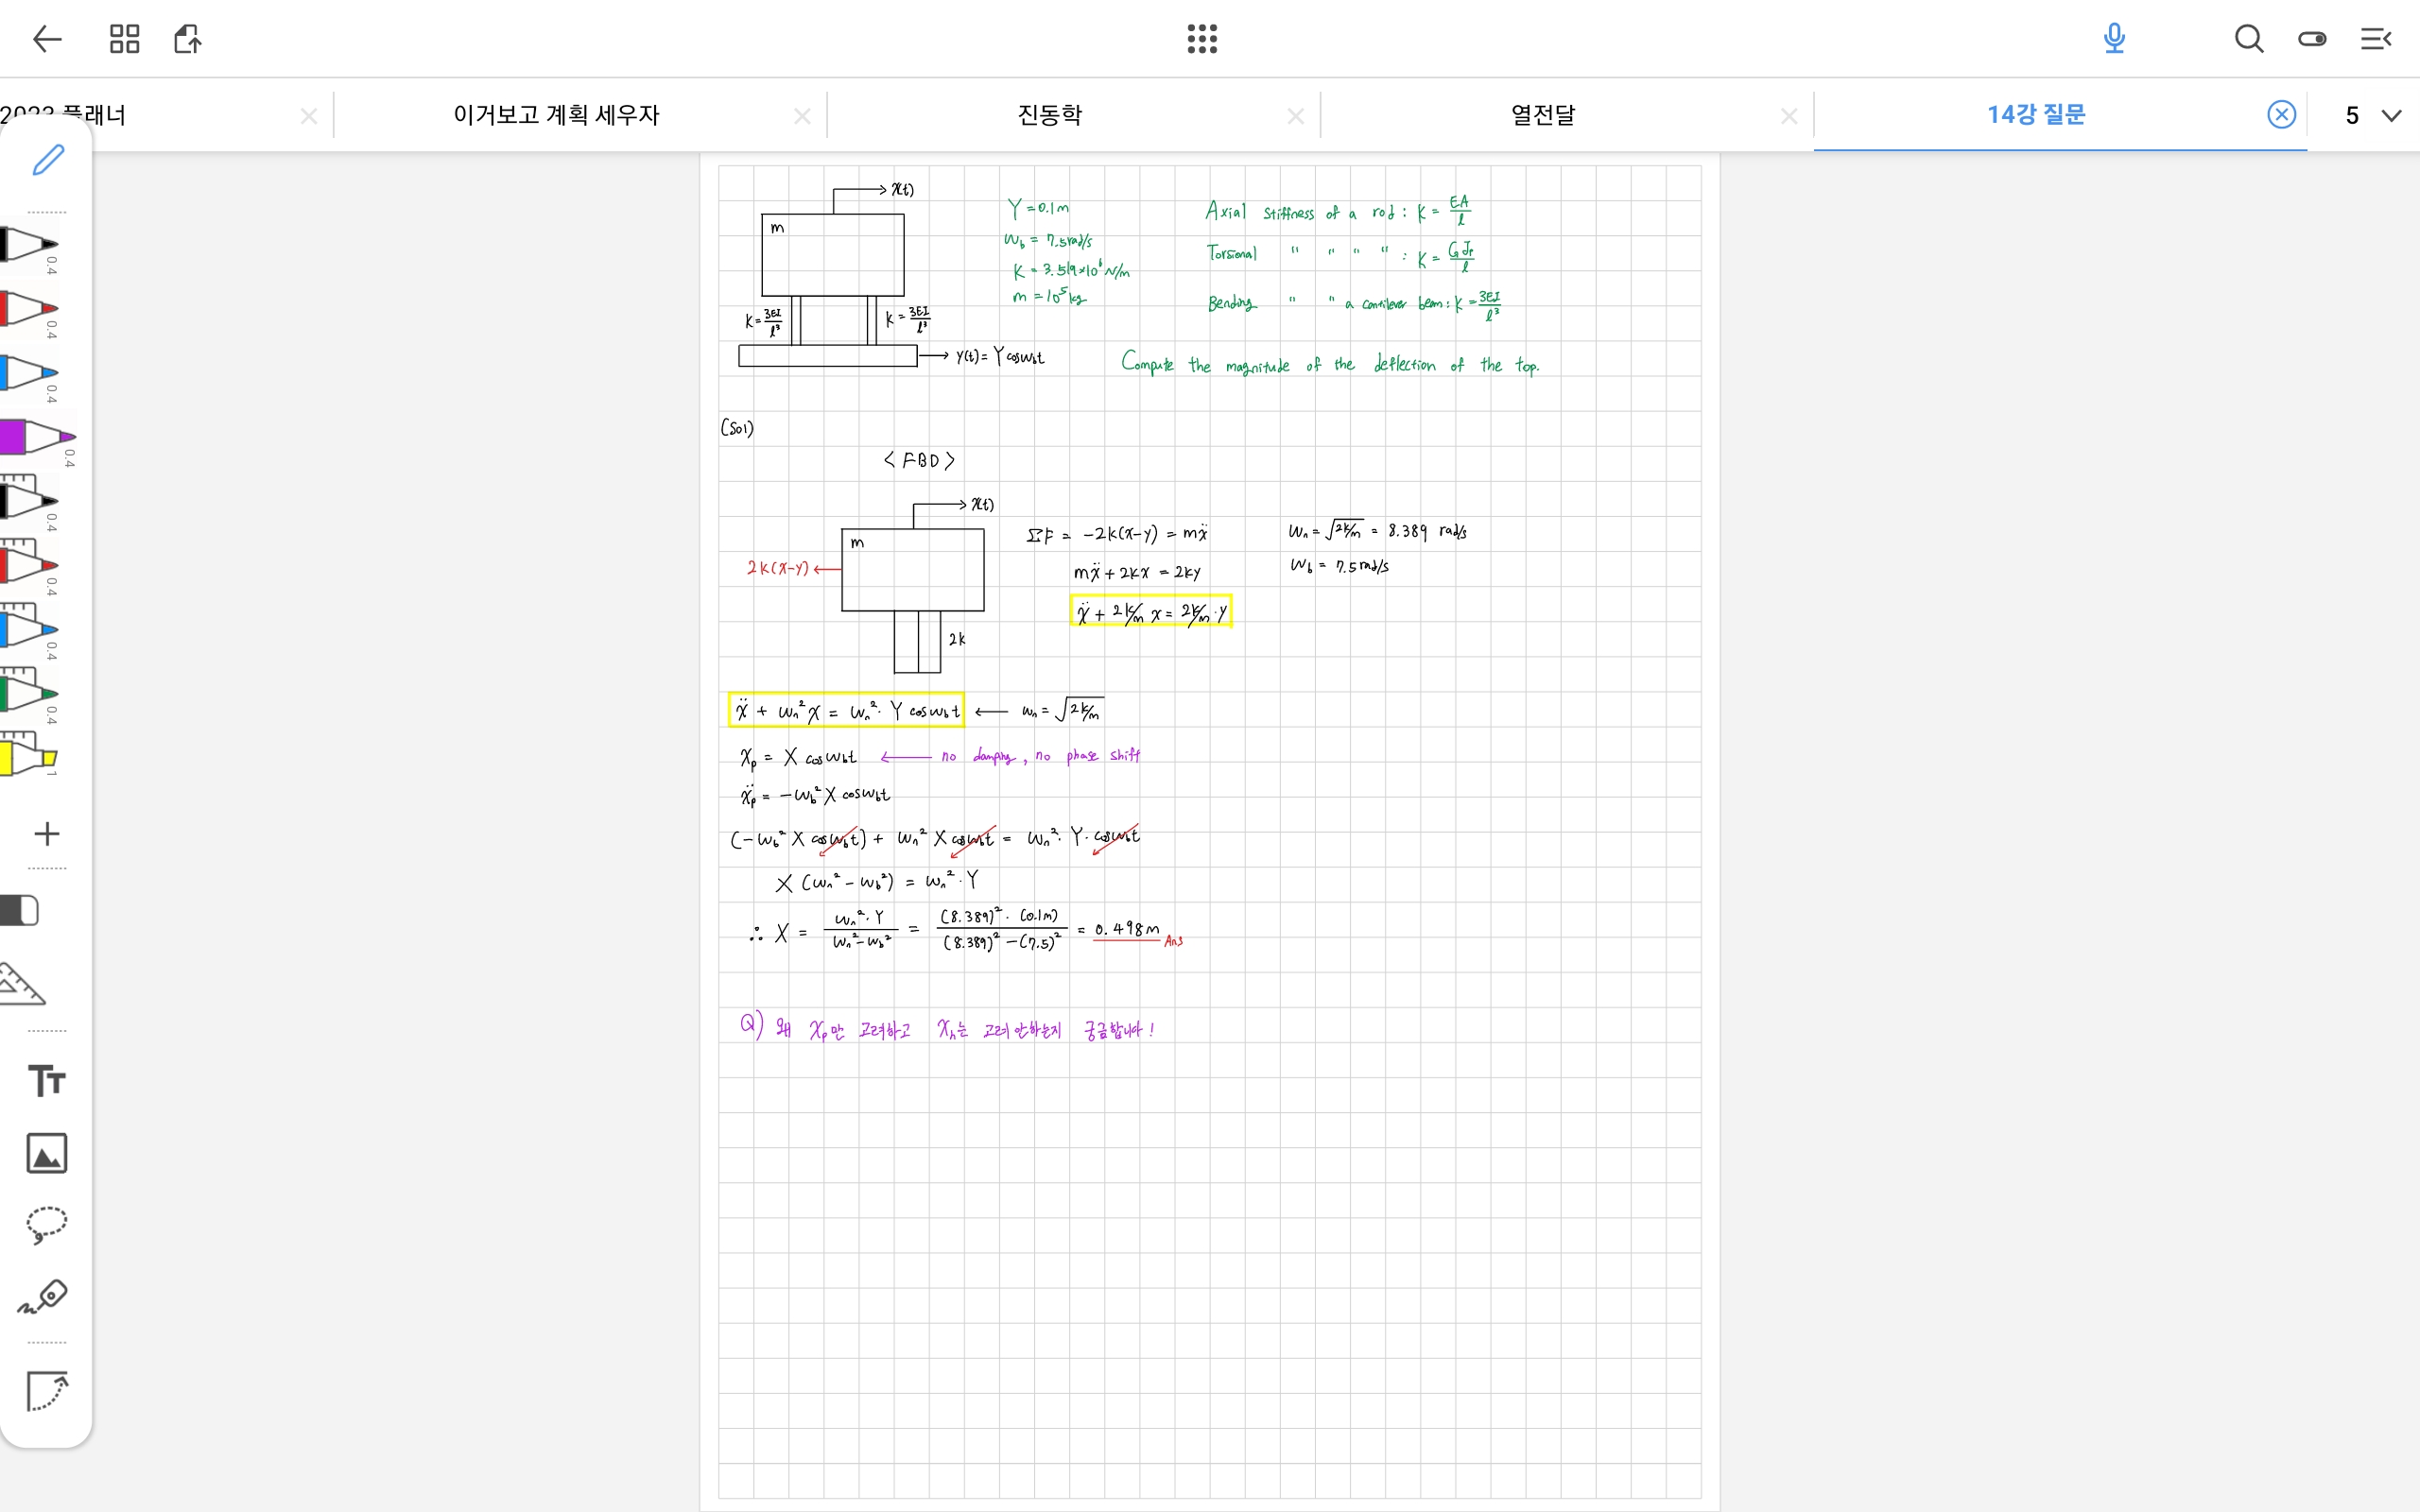Go back with the left arrow
Image resolution: width=2420 pixels, height=1512 pixels.
pos(47,39)
